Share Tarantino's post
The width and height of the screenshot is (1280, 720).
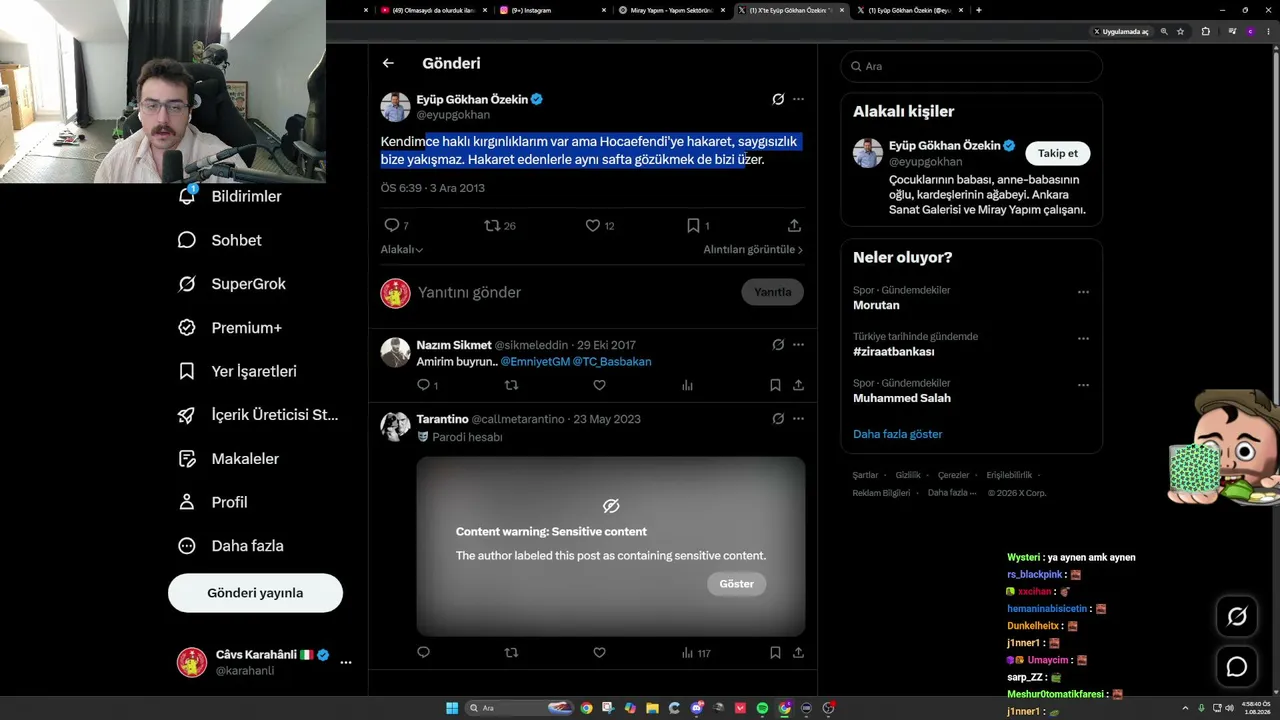pyautogui.click(x=798, y=653)
